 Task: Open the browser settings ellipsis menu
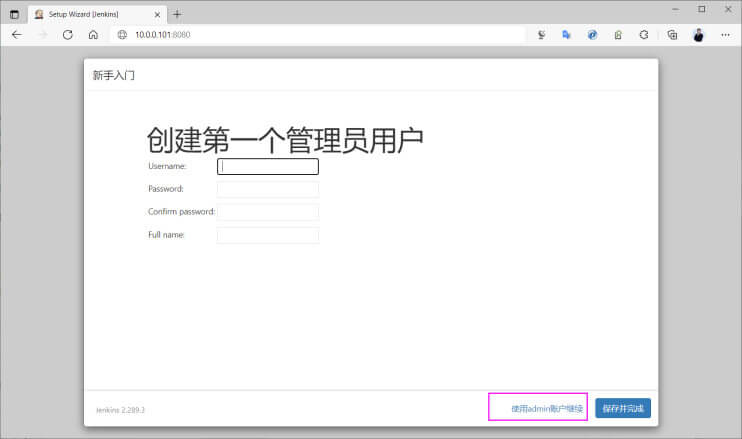(725, 35)
